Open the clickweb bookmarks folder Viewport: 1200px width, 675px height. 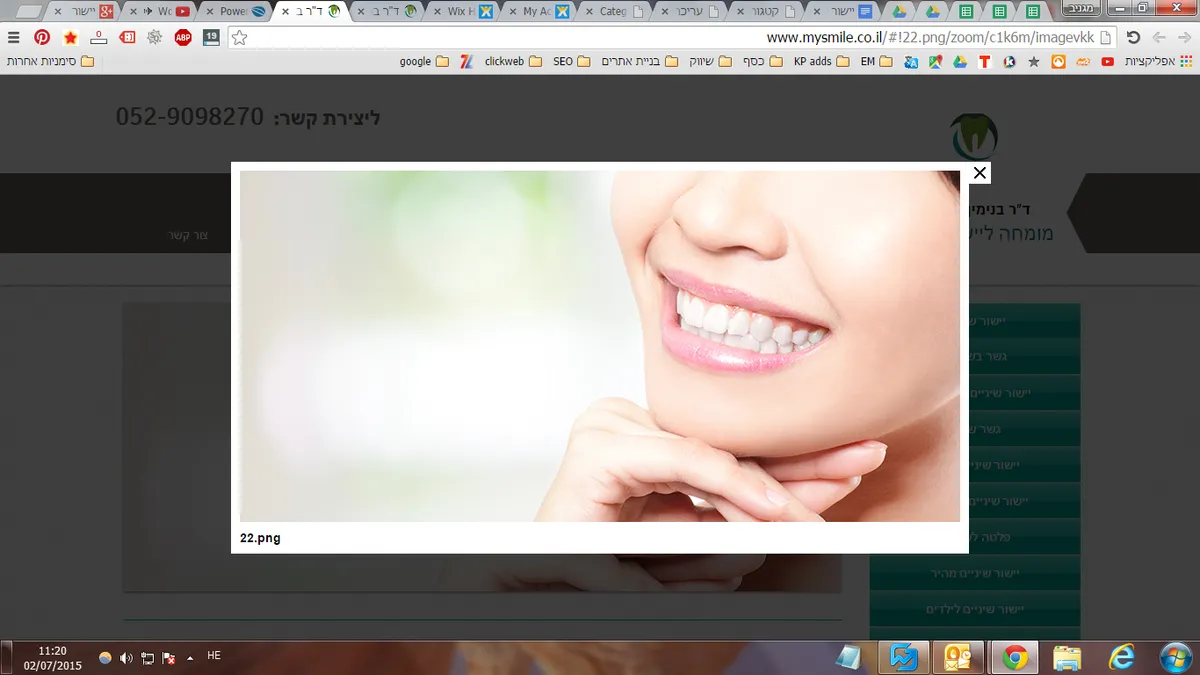(x=513, y=61)
